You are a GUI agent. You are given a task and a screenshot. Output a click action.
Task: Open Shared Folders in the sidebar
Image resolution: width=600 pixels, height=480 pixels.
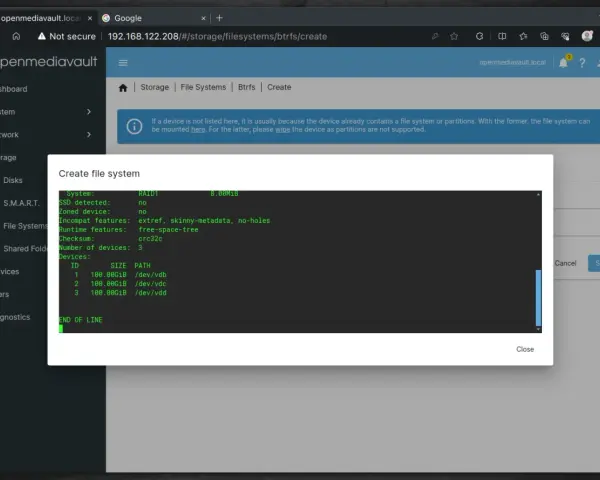click(25, 249)
